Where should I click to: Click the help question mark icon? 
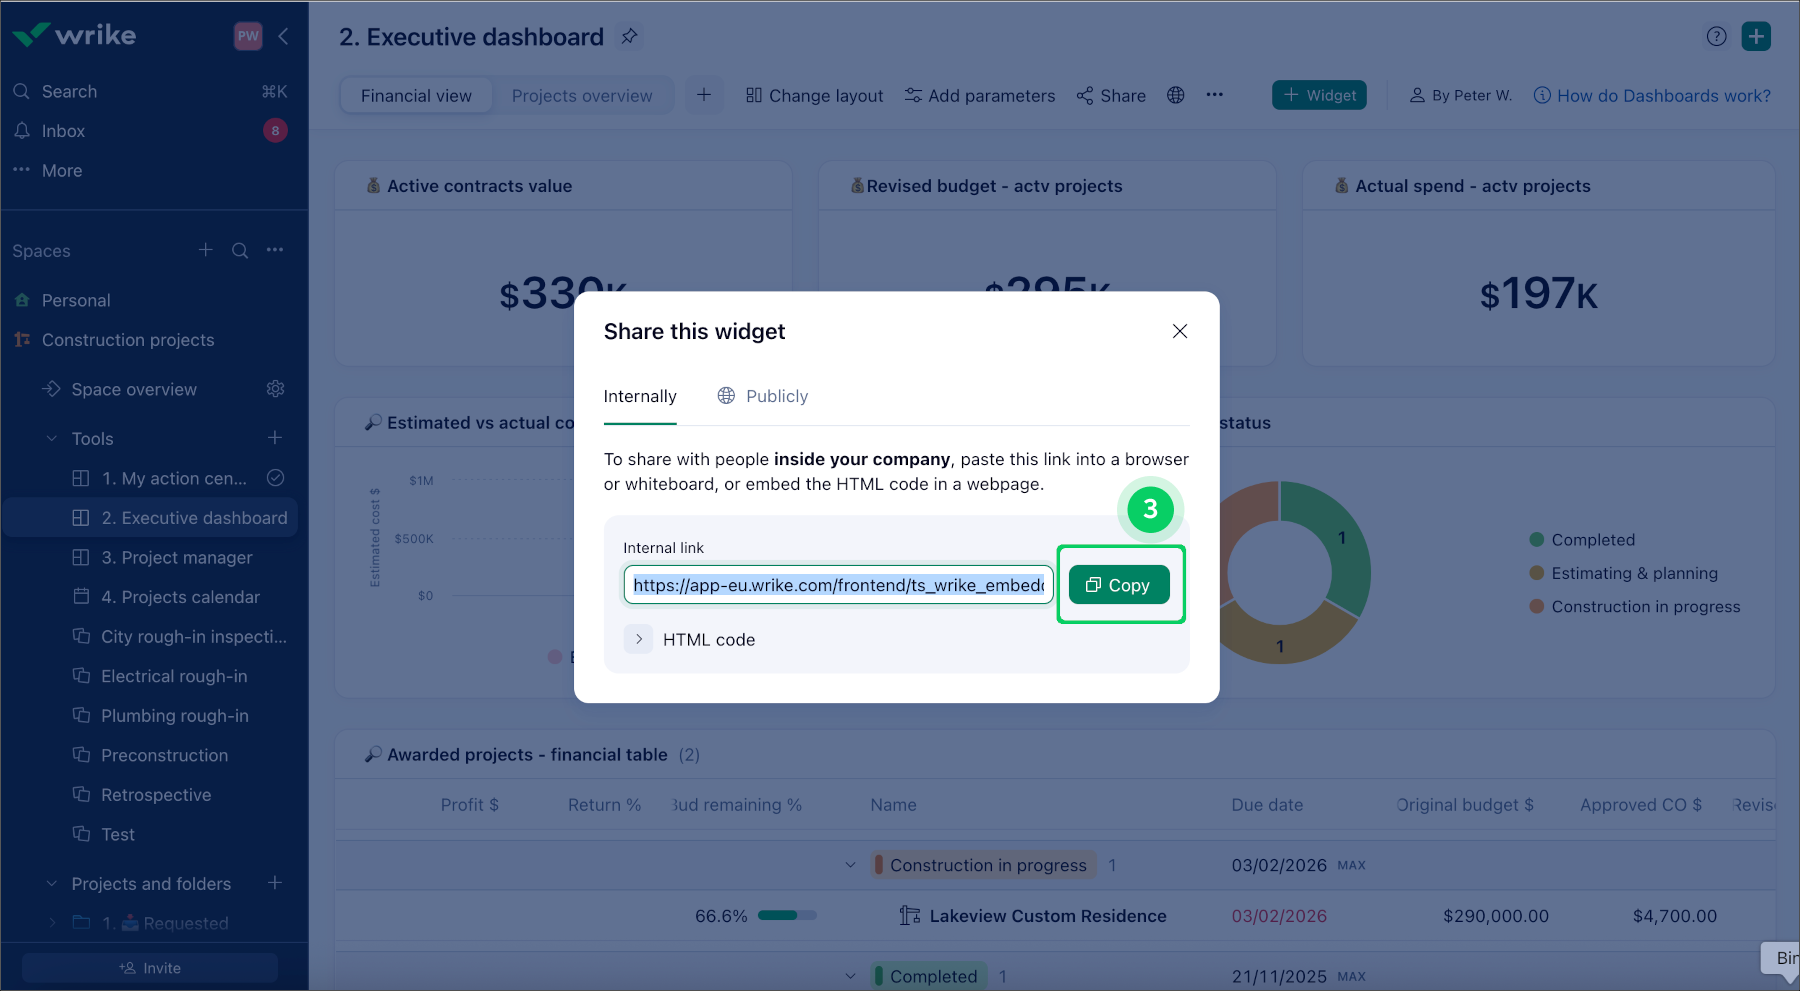[x=1716, y=37]
